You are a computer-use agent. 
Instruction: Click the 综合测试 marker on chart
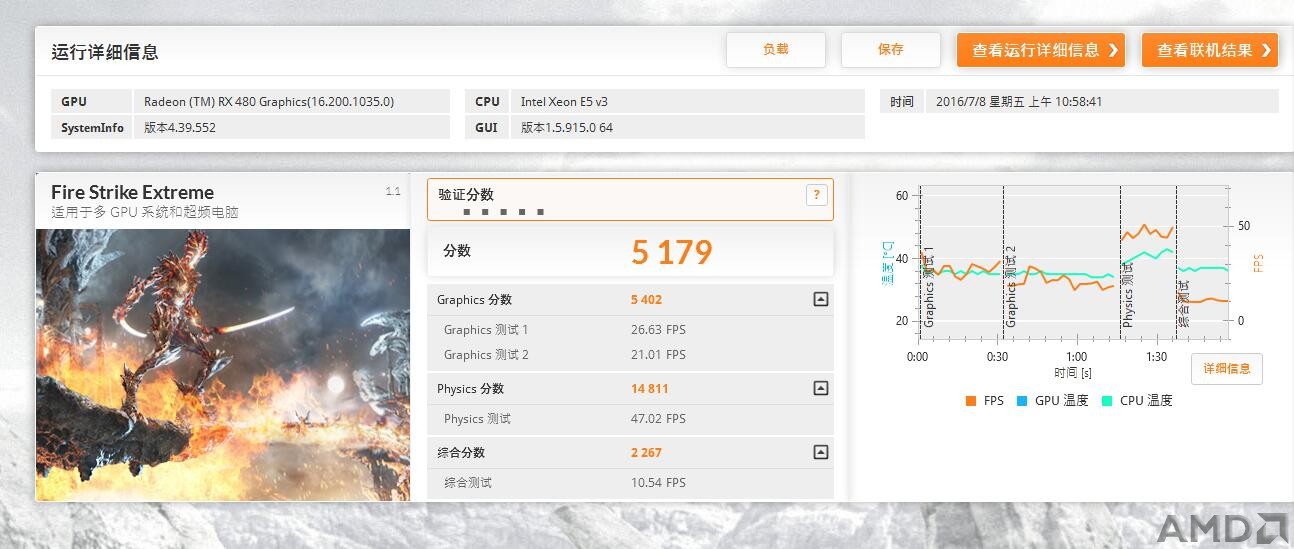[1184, 304]
